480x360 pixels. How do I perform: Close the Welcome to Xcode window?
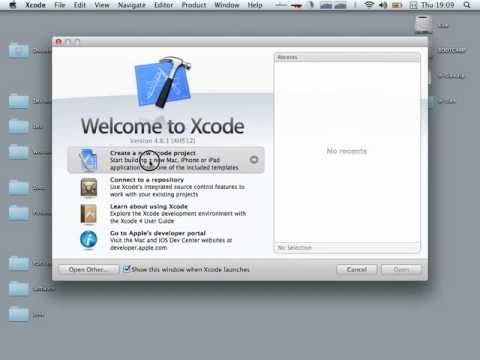(59, 42)
